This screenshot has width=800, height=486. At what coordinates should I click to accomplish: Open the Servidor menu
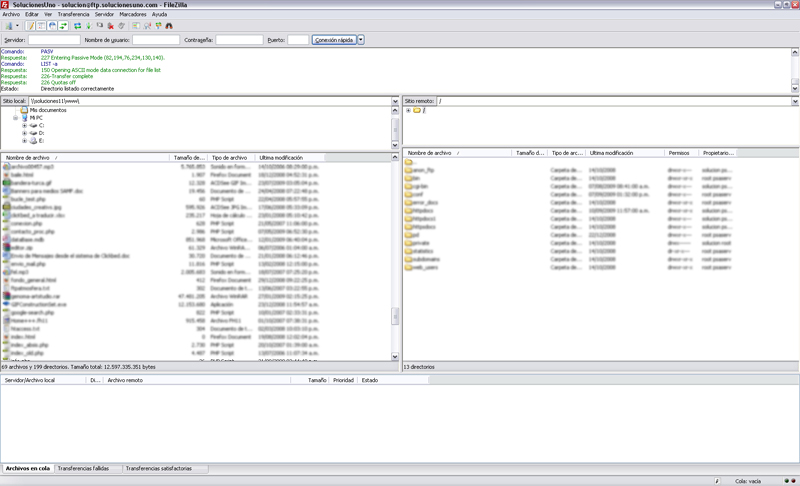pyautogui.click(x=104, y=14)
